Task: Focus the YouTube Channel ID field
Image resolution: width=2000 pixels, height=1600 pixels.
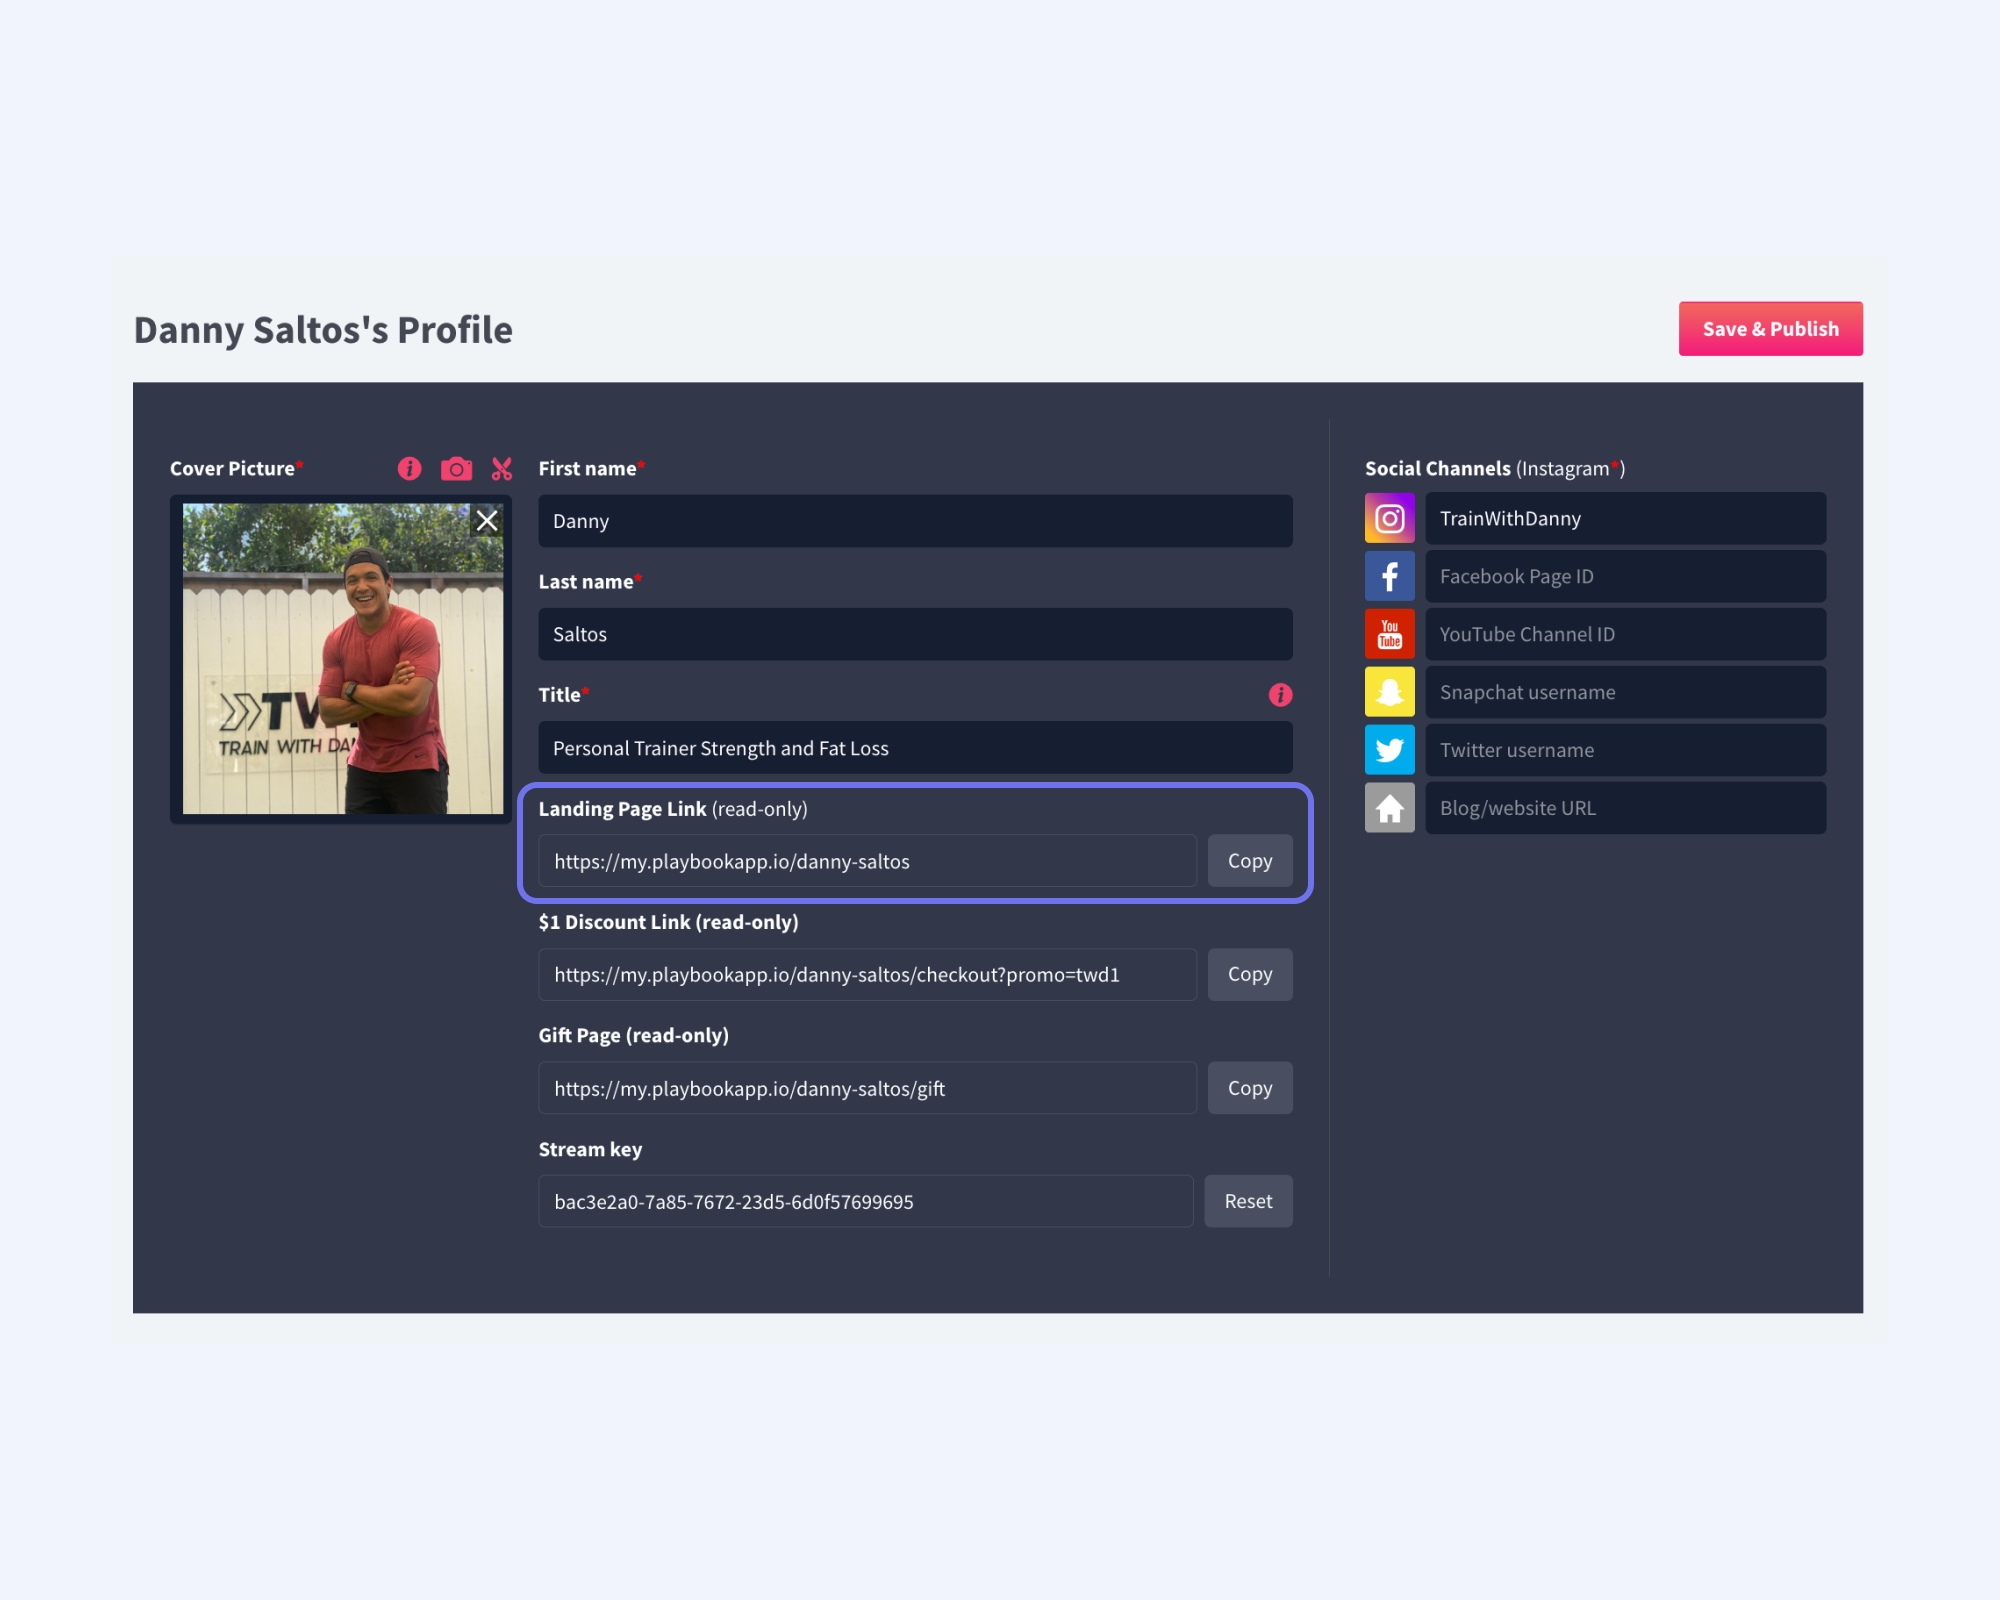Action: coord(1625,634)
